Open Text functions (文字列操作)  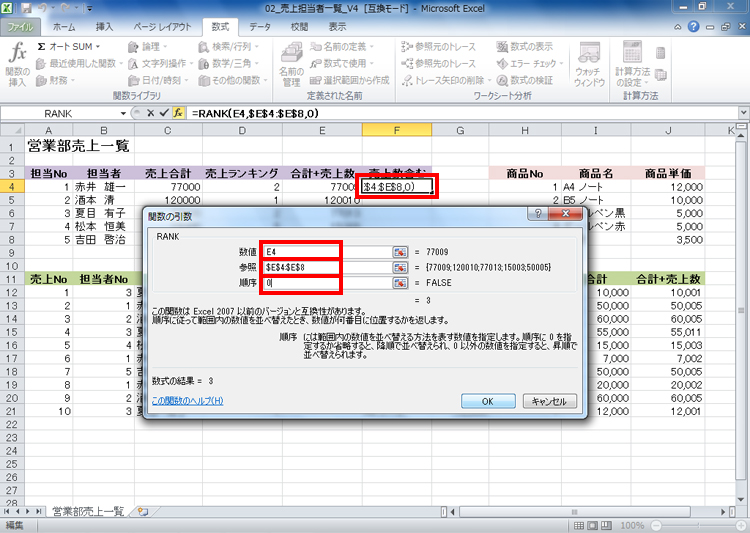click(160, 64)
